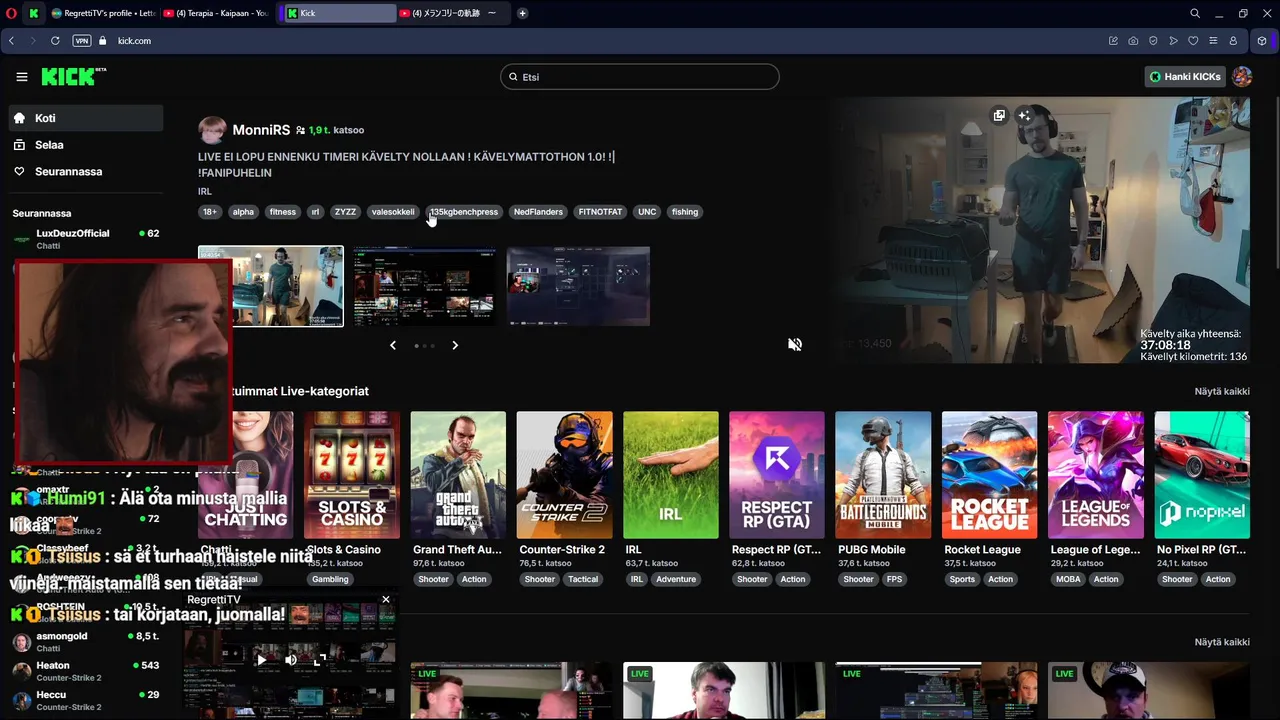Viewport: 1280px width, 720px height.
Task: Select the third featured stream thumbnail
Action: (578, 286)
